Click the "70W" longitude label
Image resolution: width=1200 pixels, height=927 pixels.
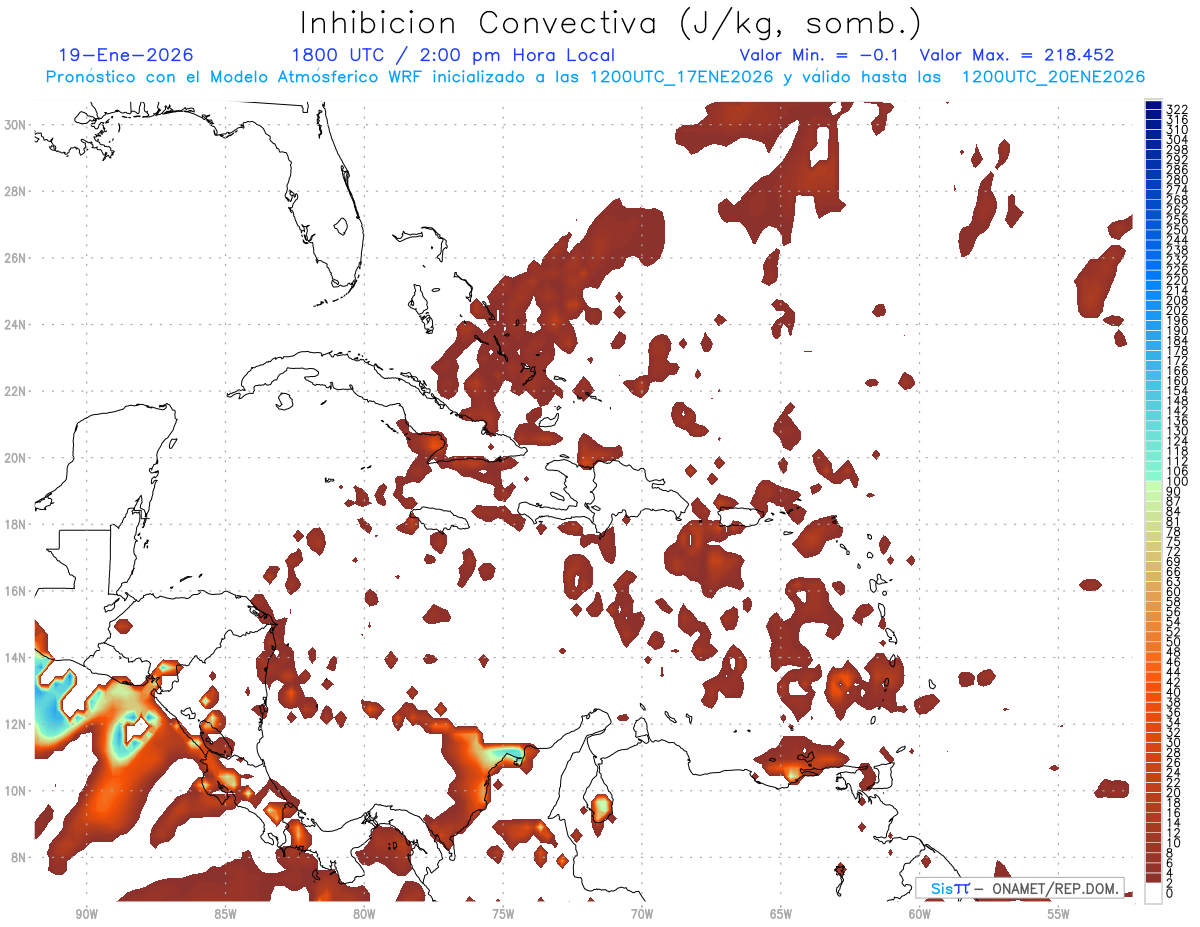tap(642, 913)
